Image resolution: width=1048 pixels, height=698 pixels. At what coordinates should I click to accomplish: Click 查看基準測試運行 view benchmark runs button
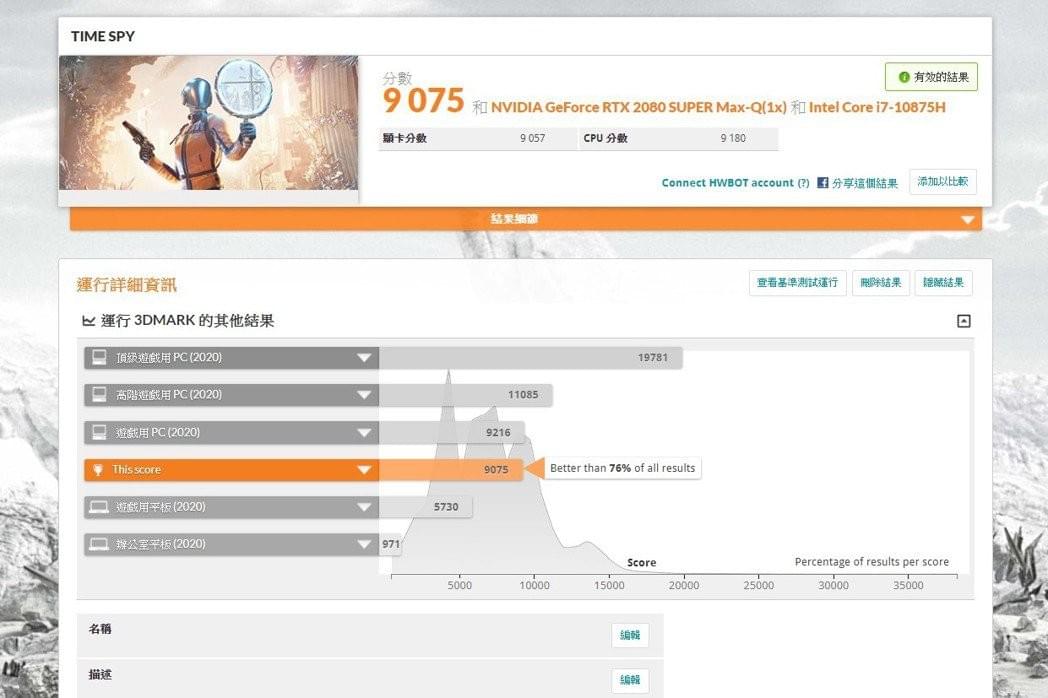[797, 283]
